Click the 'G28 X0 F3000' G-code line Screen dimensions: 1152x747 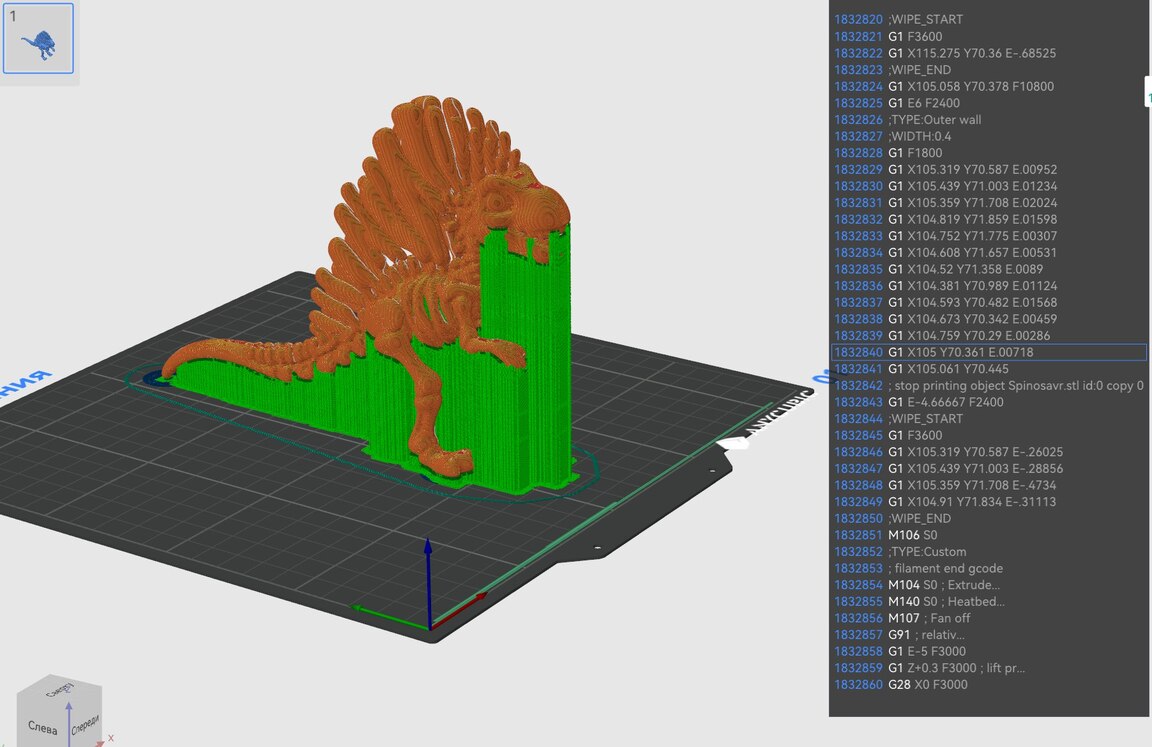(x=927, y=685)
